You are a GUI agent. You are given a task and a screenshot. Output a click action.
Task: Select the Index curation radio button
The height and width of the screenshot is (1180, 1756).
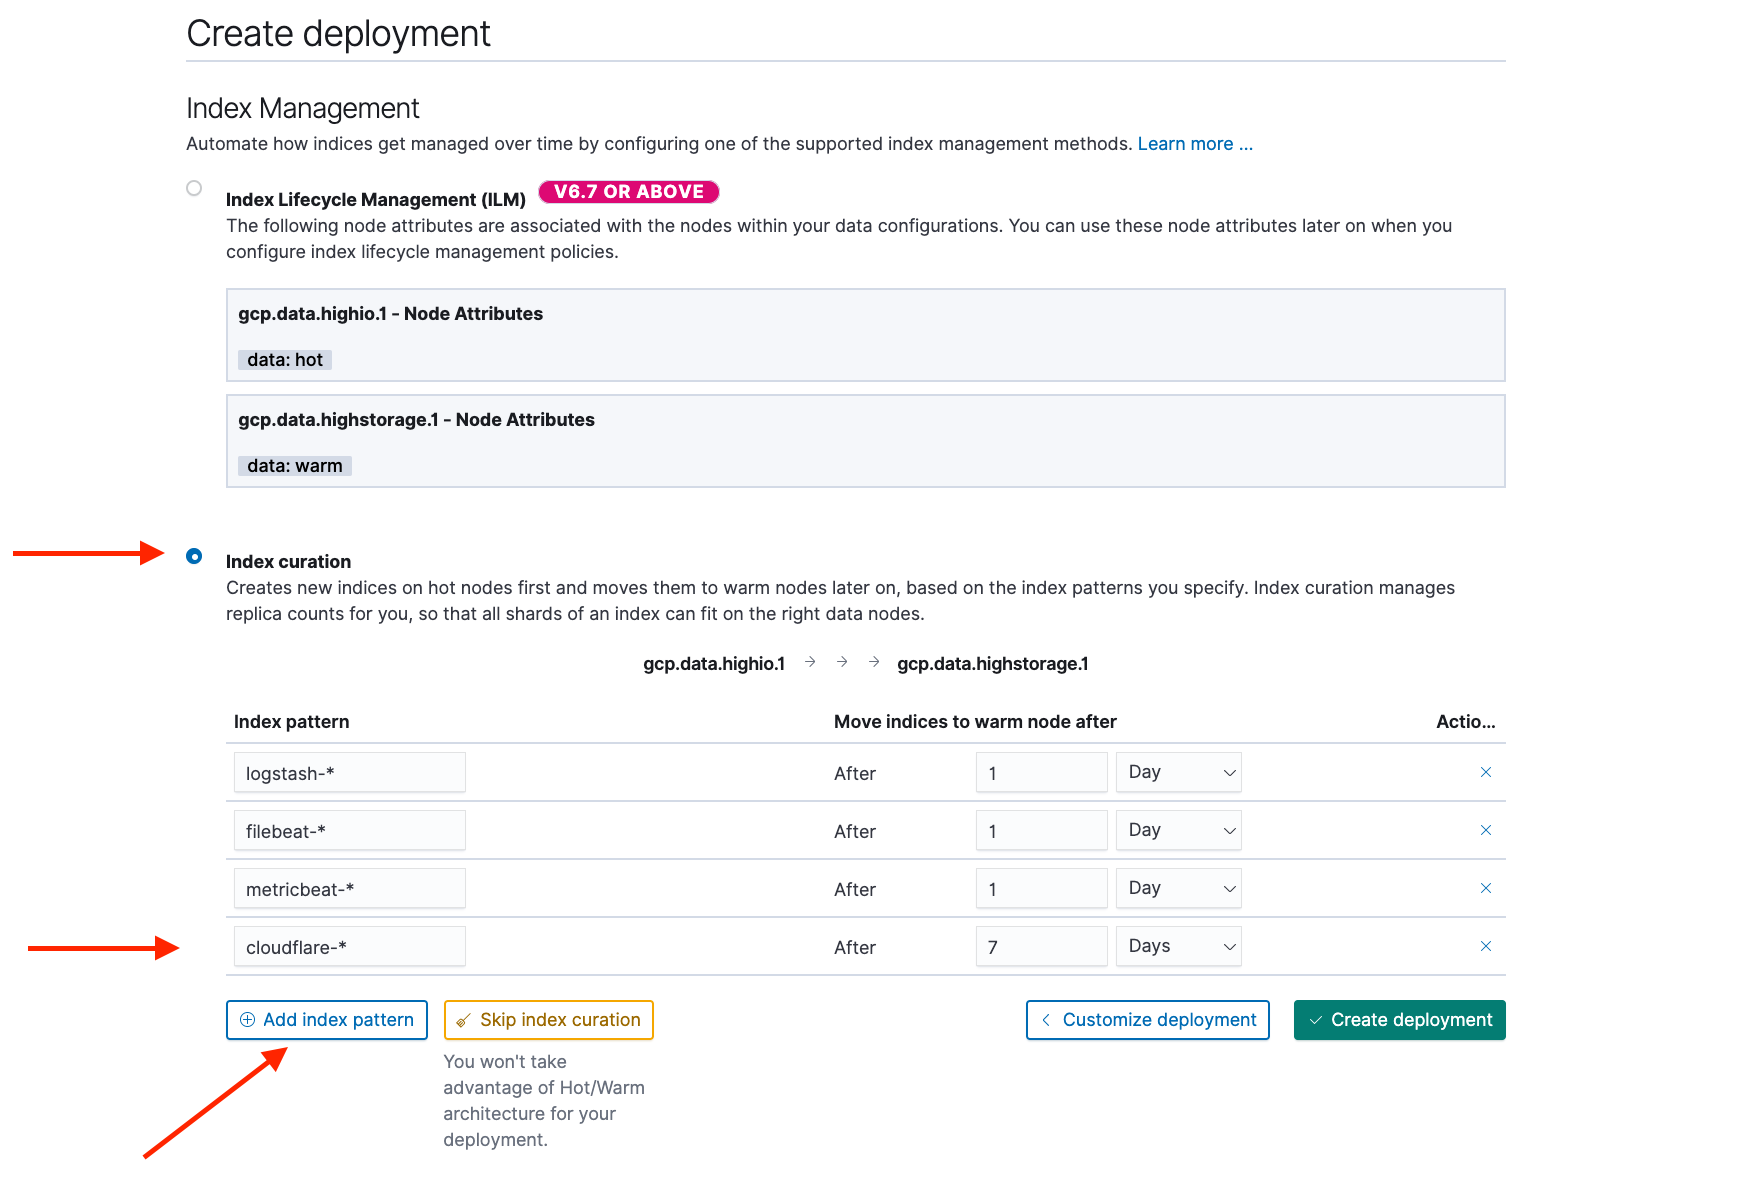tap(194, 556)
